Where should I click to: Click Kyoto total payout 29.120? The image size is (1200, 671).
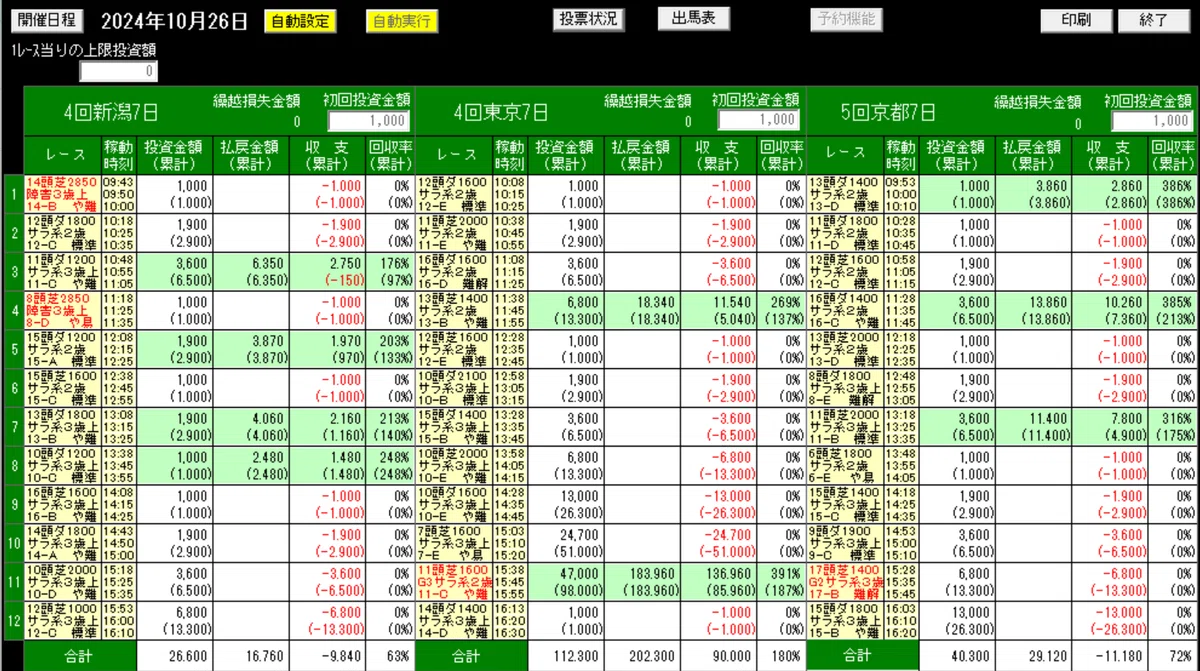click(1033, 656)
